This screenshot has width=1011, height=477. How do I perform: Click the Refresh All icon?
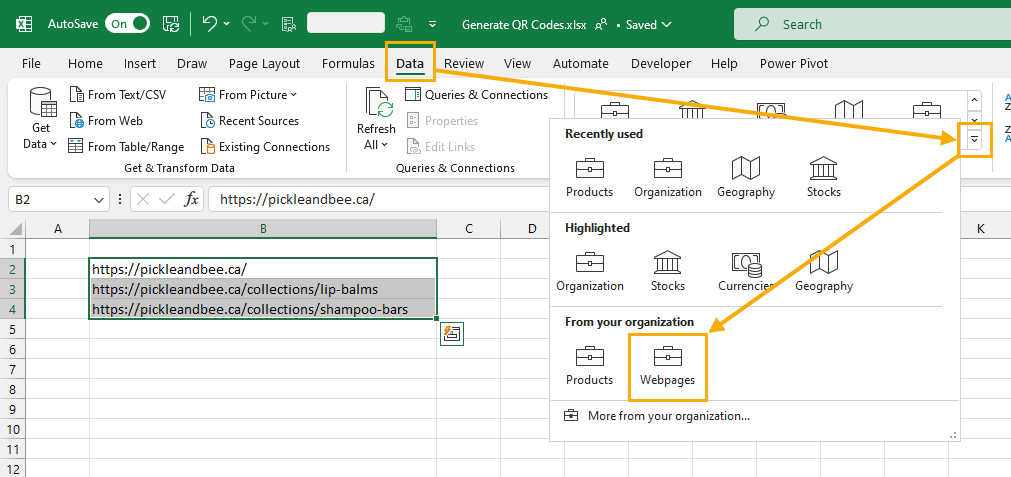click(x=376, y=102)
